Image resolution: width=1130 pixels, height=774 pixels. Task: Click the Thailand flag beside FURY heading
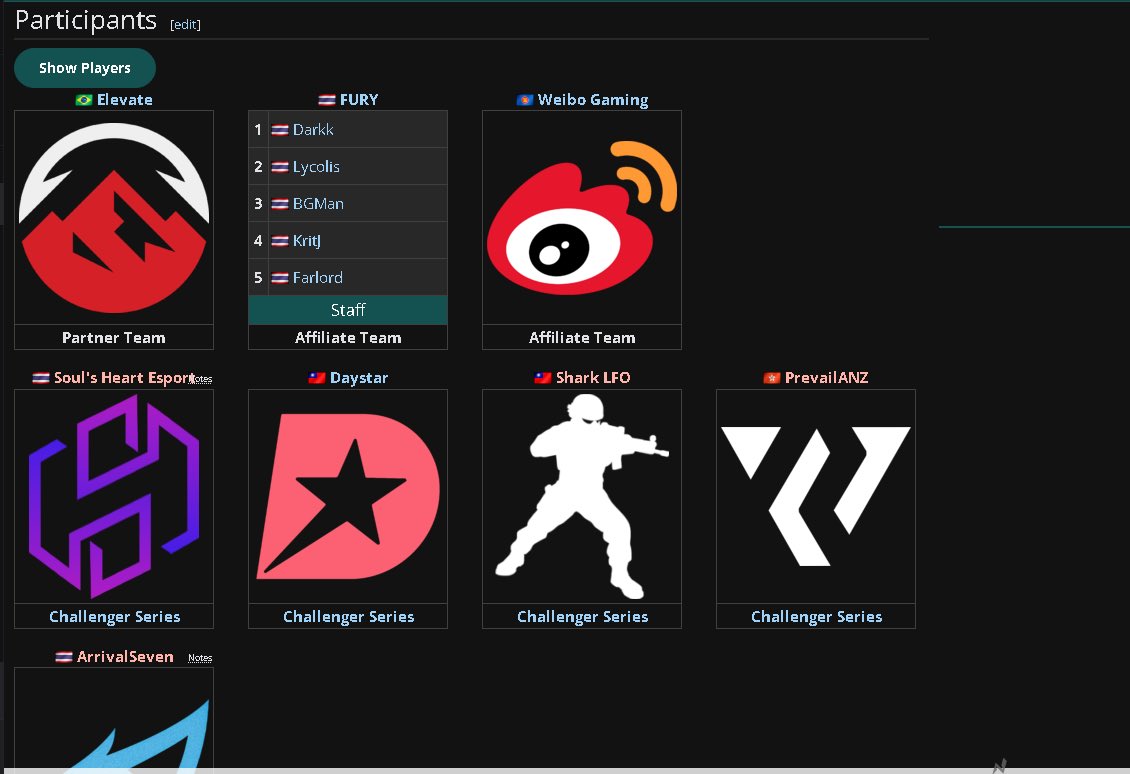326,99
